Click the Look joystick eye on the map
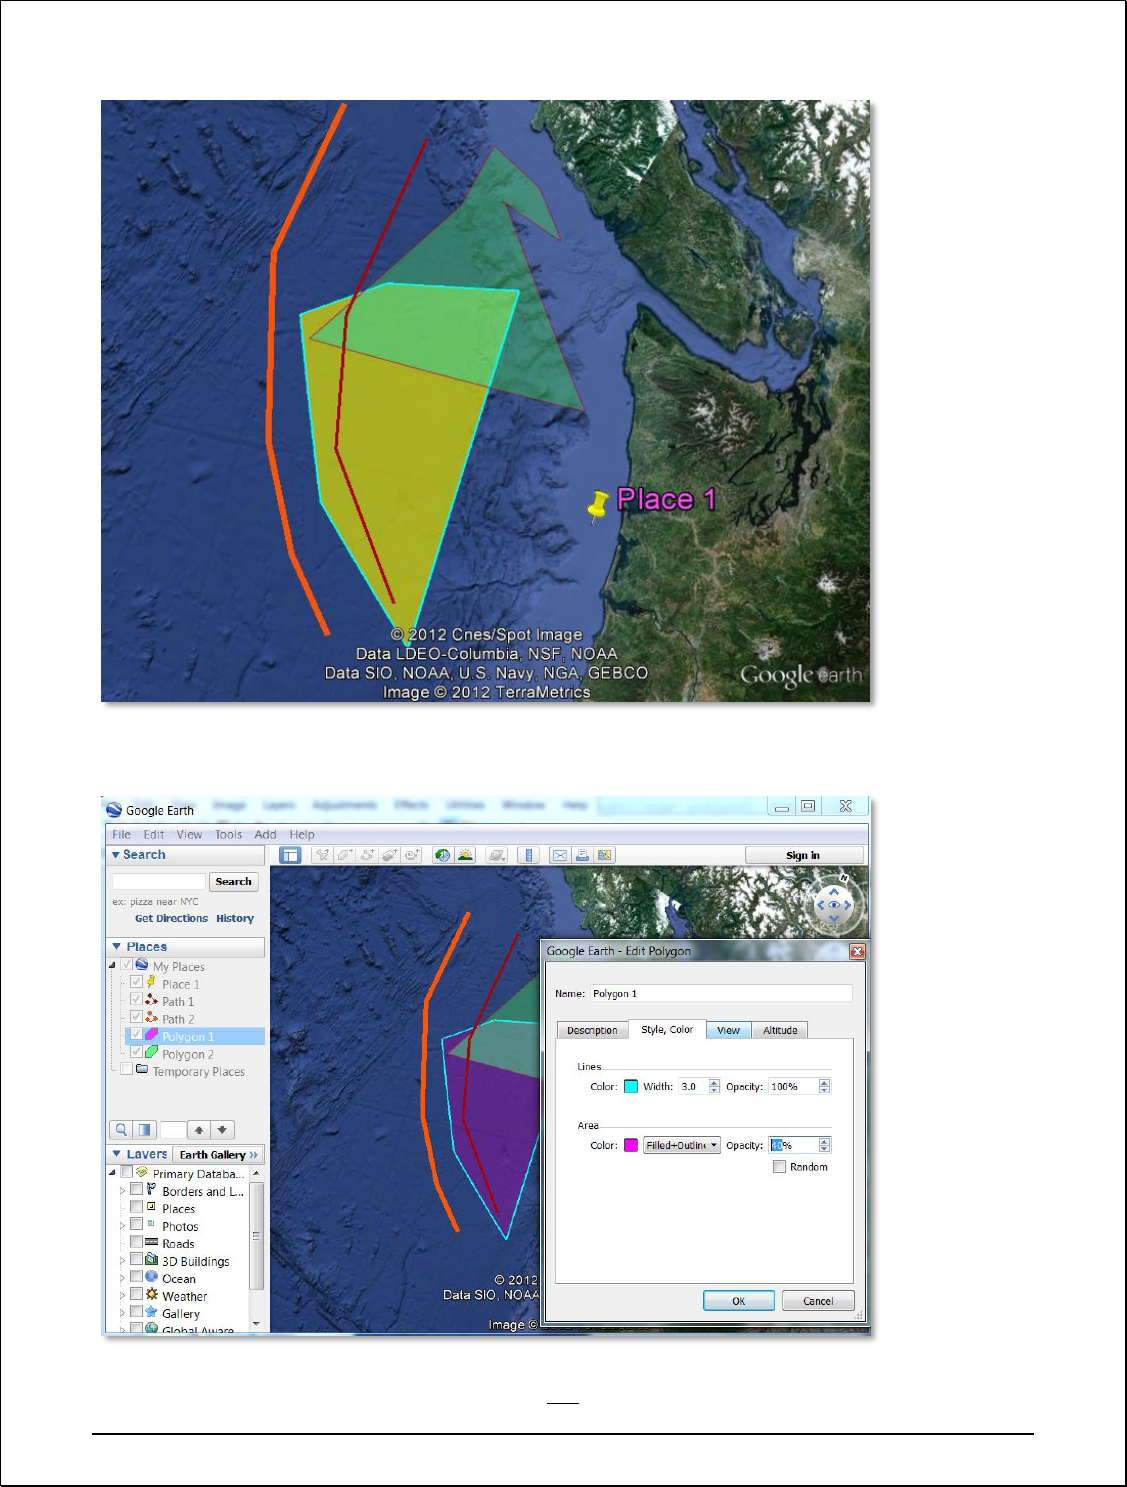Viewport: 1127px width, 1487px height. (x=834, y=905)
